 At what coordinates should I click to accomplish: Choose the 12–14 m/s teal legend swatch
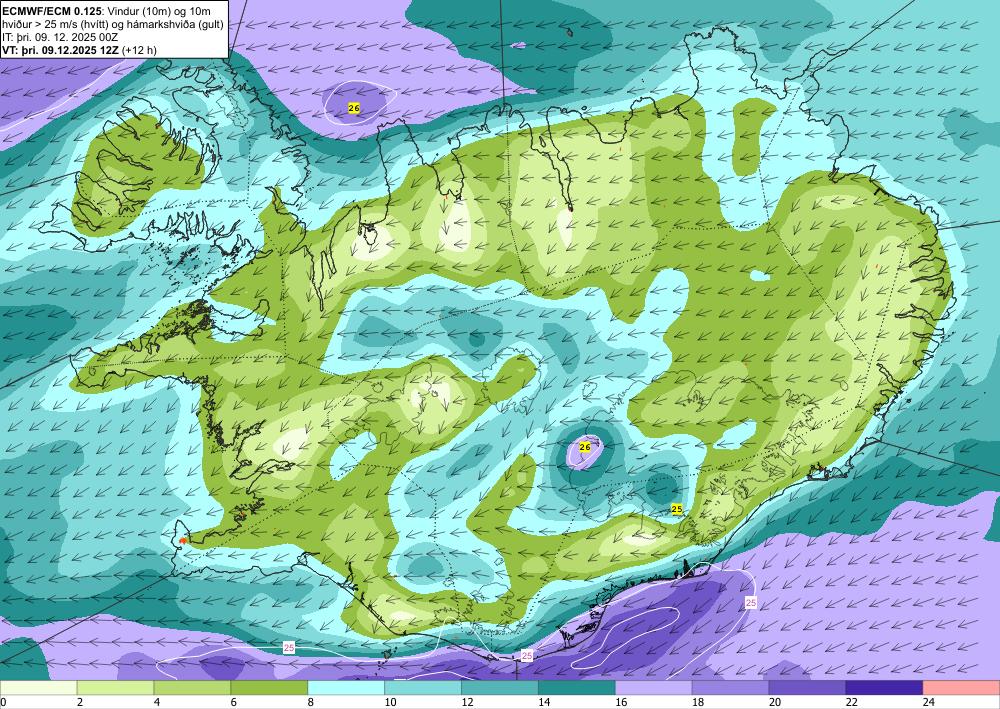500,688
